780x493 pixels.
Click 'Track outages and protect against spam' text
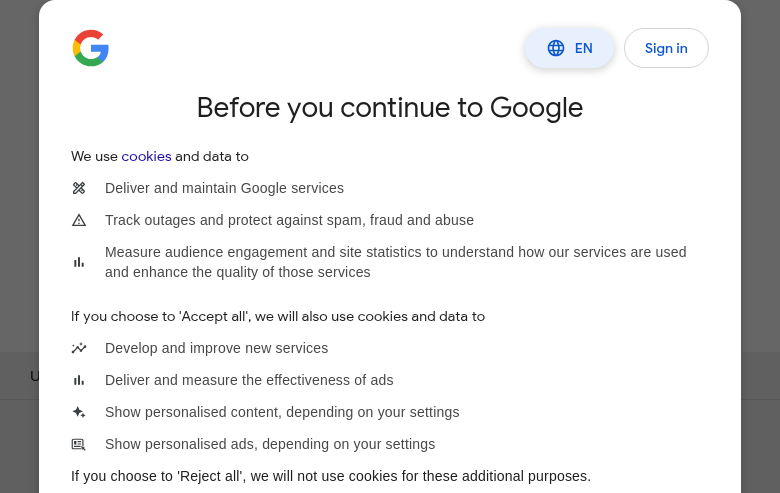(x=289, y=220)
